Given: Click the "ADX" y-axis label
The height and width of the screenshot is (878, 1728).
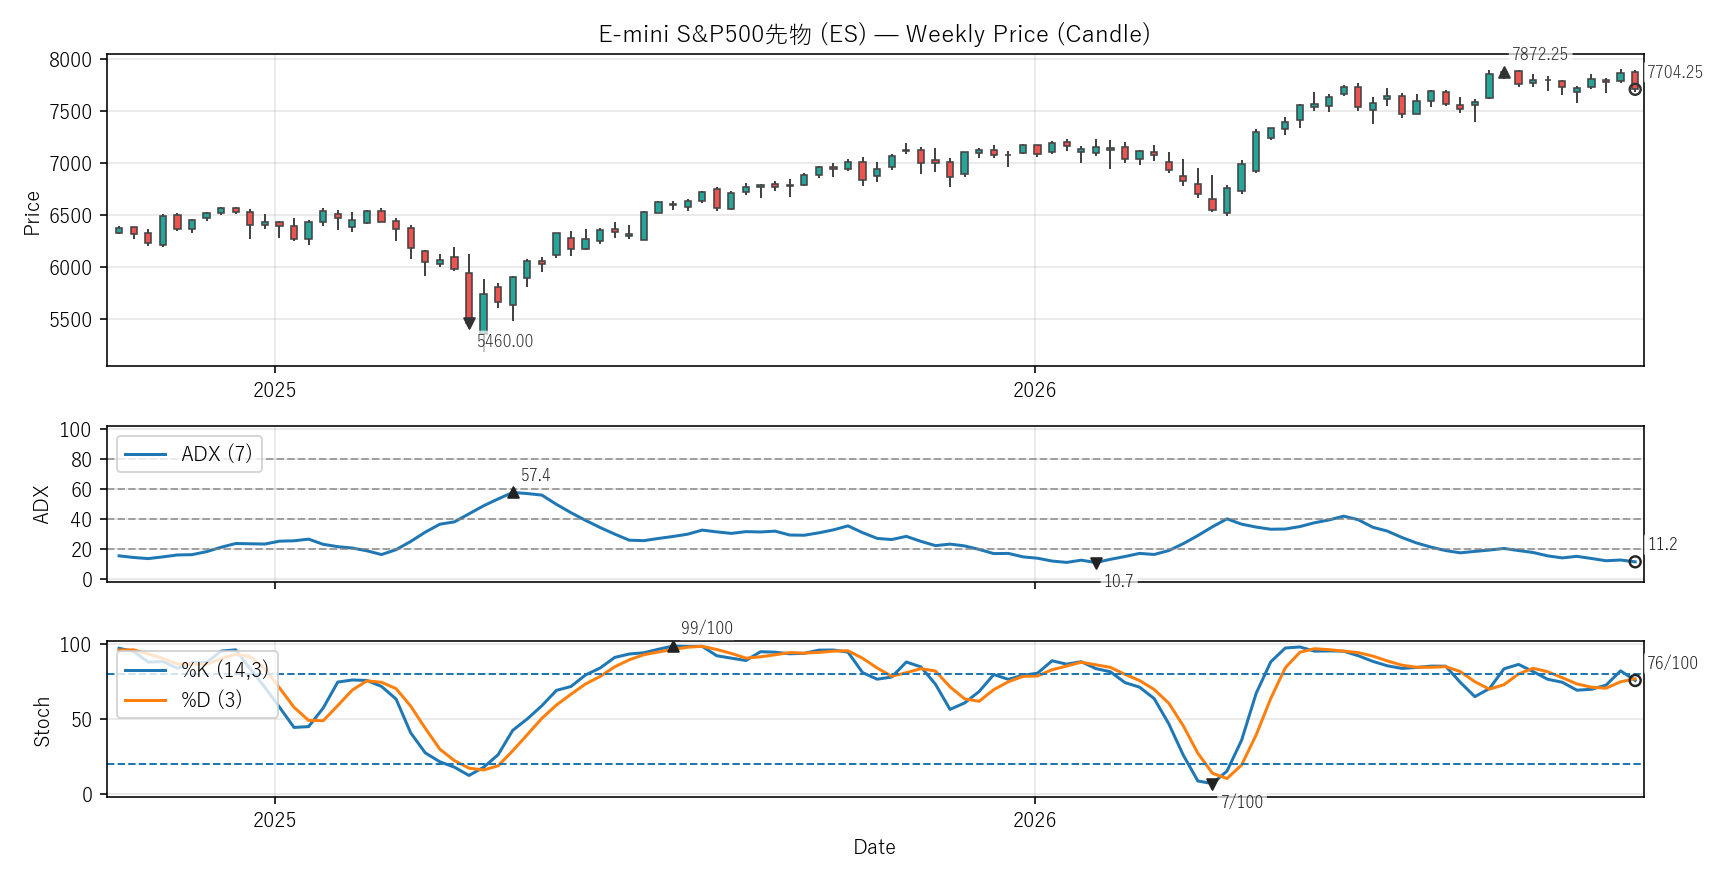Looking at the screenshot, I should 41,504.
